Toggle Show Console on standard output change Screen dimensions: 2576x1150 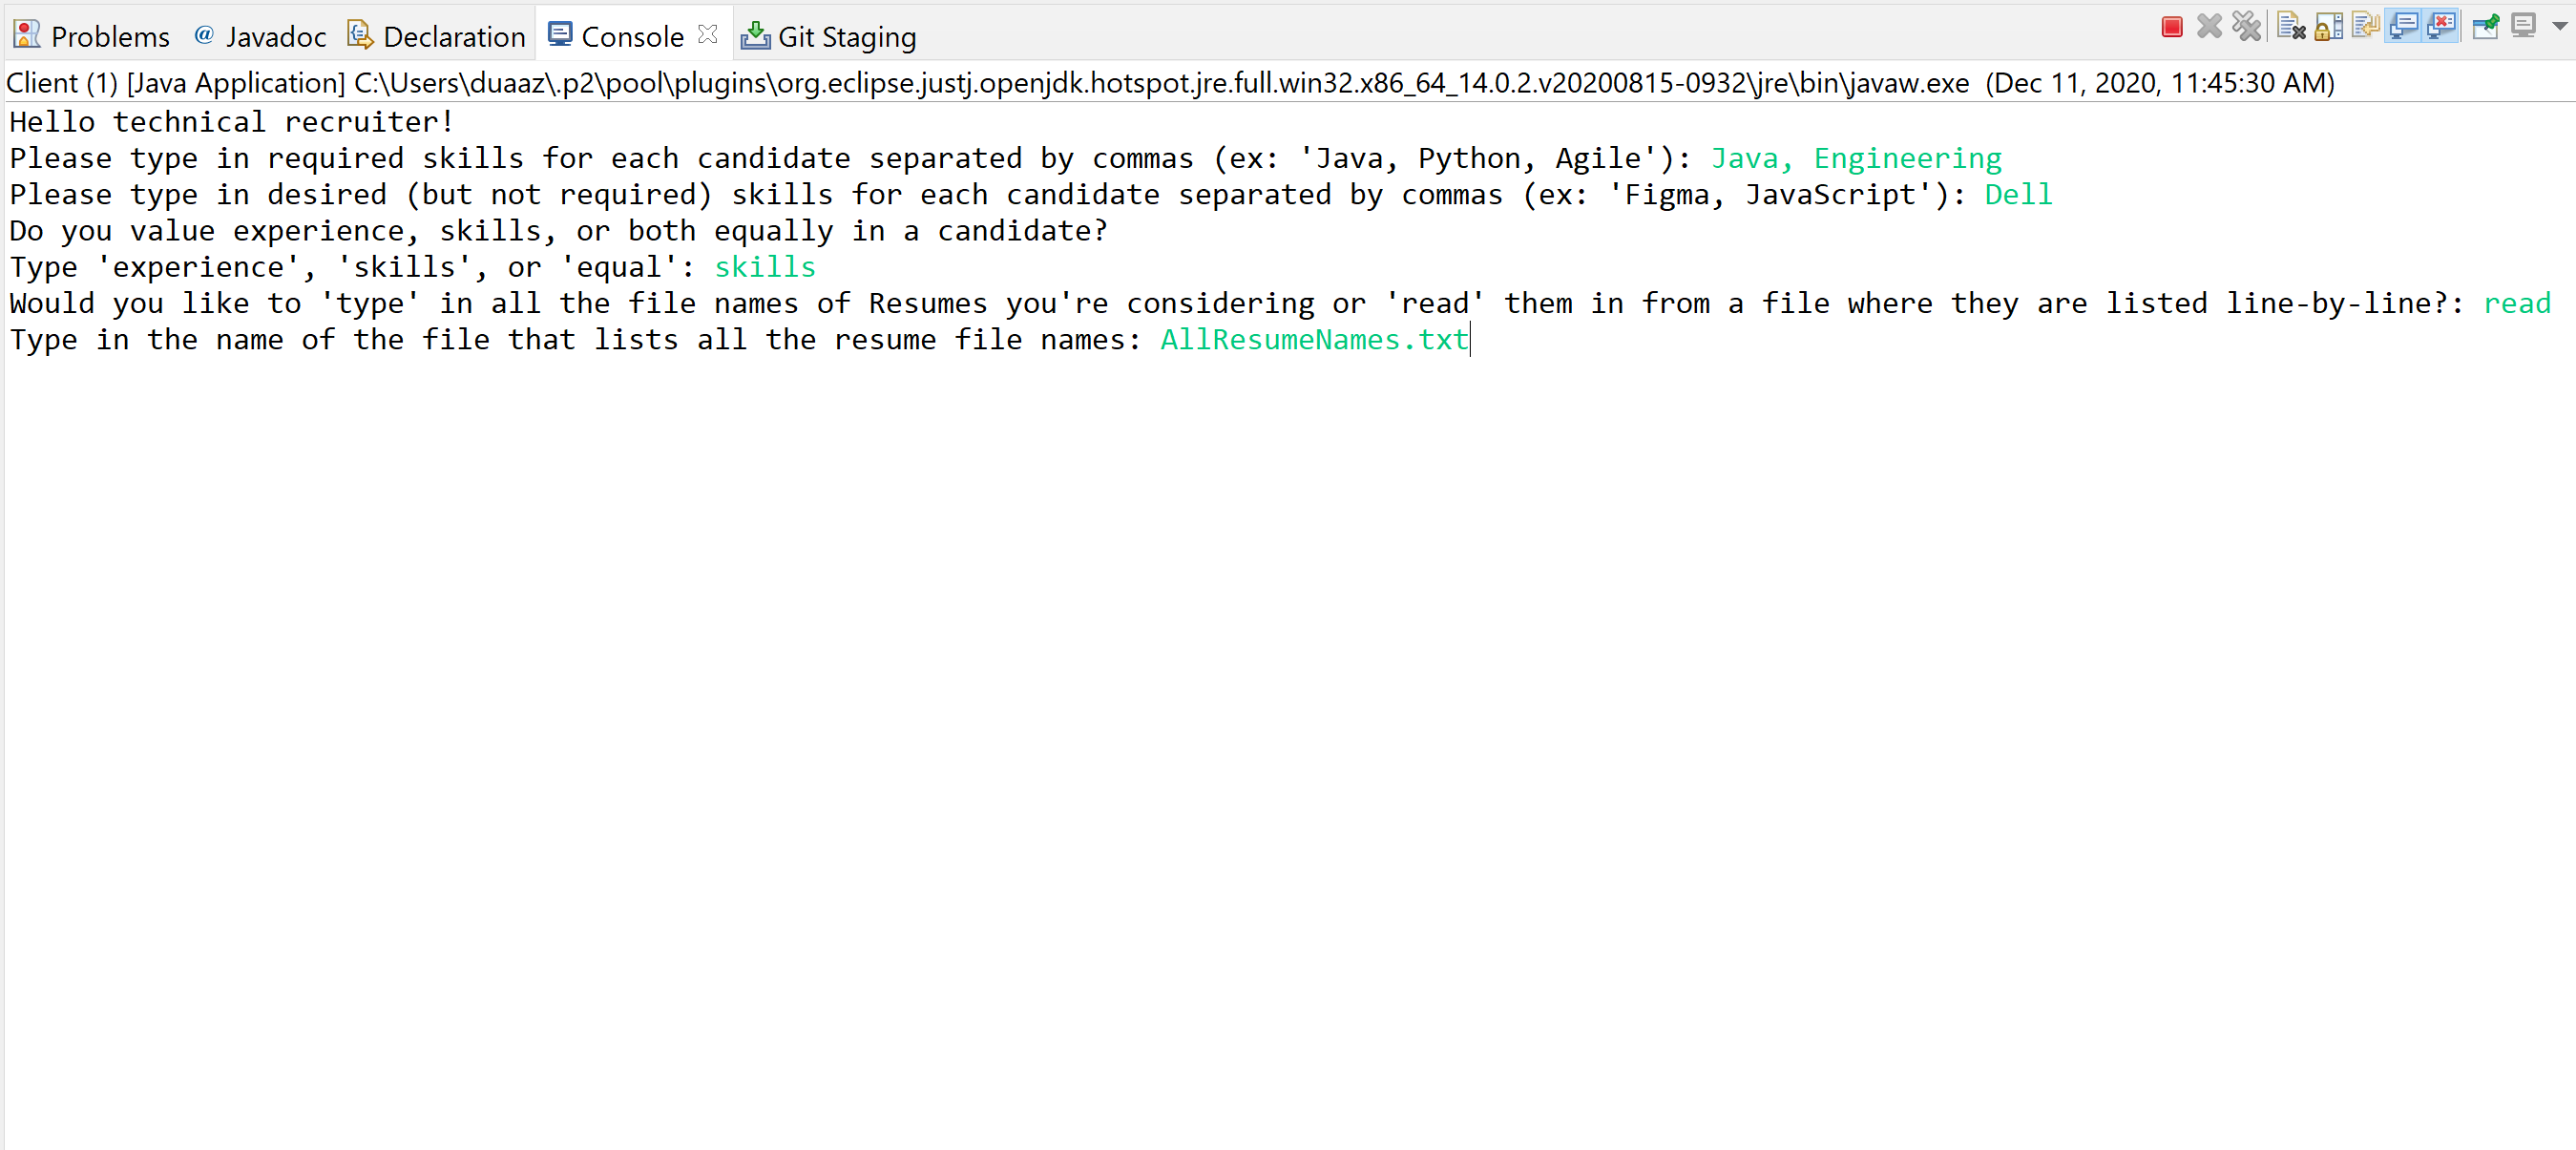point(2403,27)
